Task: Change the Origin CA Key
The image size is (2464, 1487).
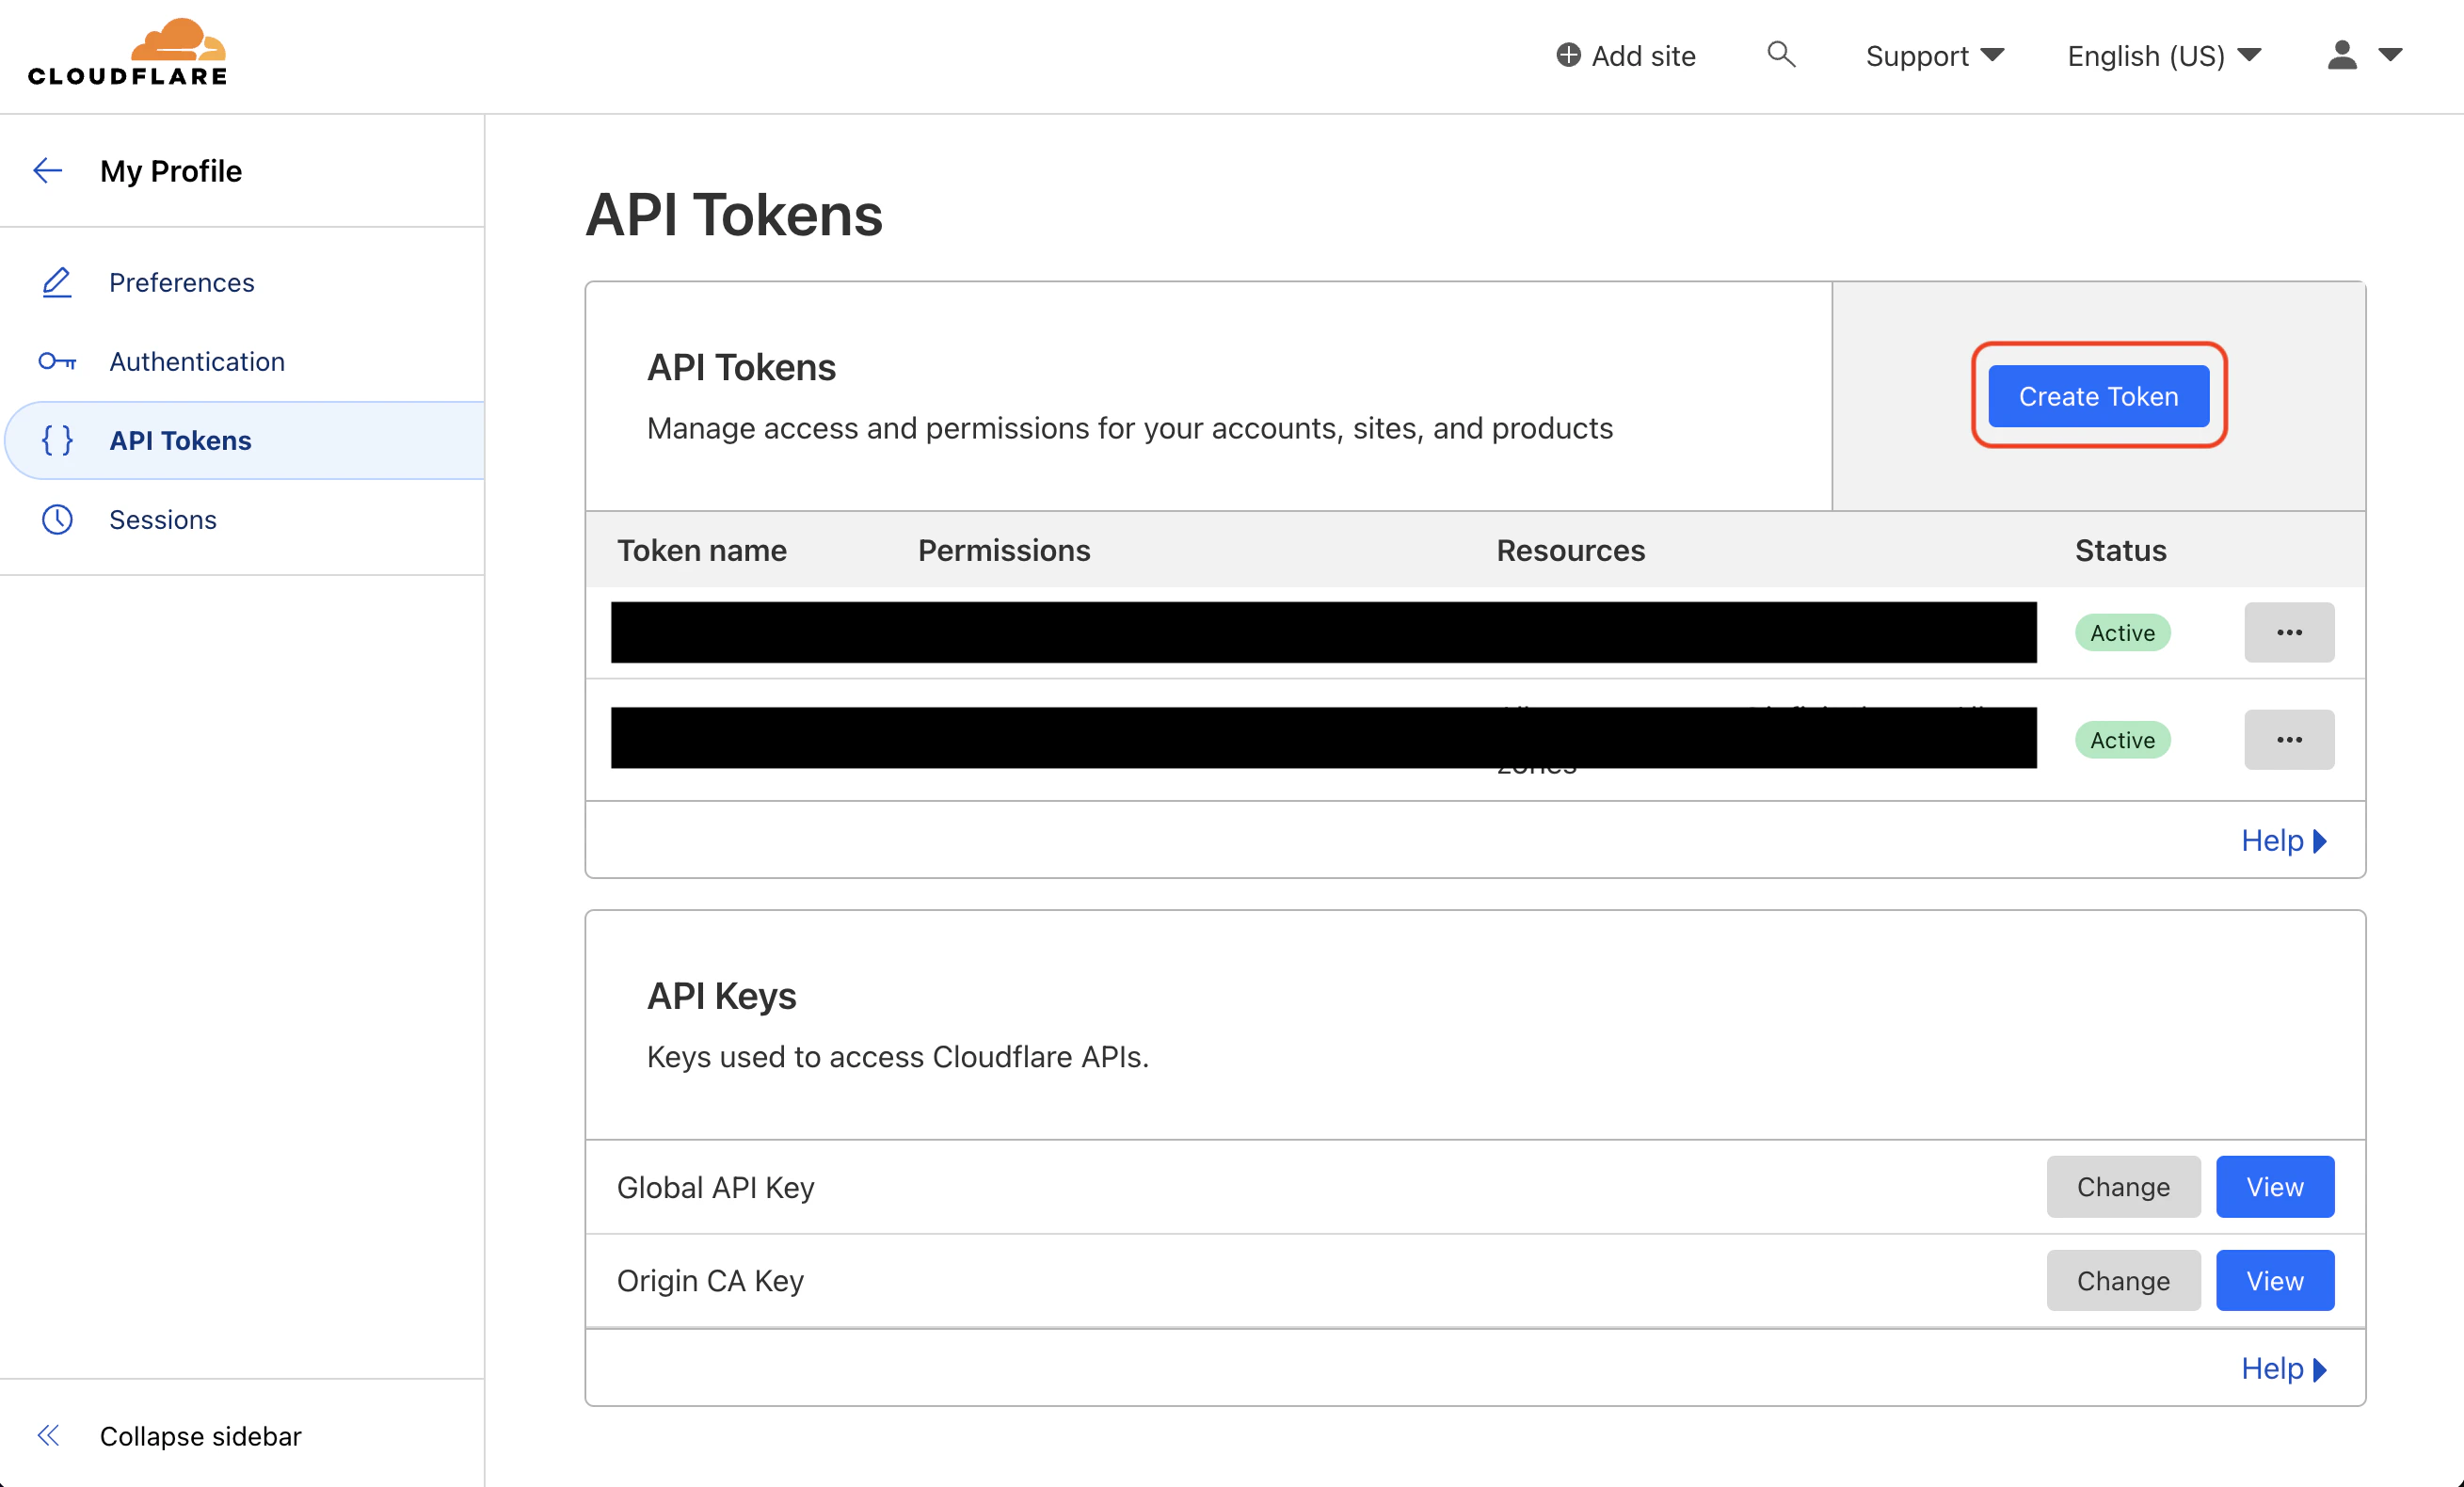Action: tap(2123, 1280)
